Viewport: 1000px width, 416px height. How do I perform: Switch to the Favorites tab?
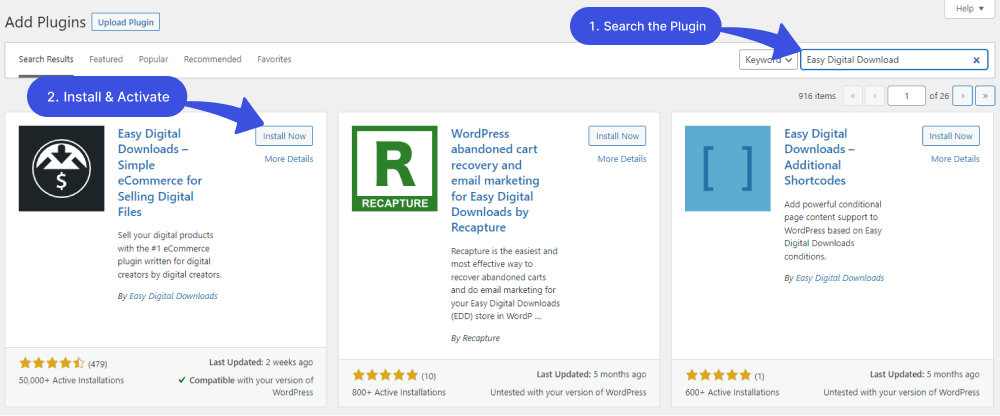274,59
